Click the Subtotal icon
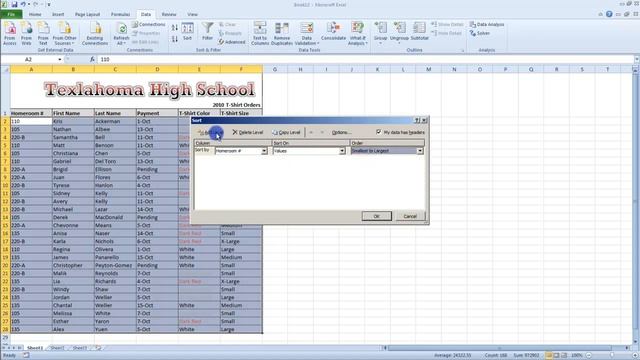 [419, 32]
